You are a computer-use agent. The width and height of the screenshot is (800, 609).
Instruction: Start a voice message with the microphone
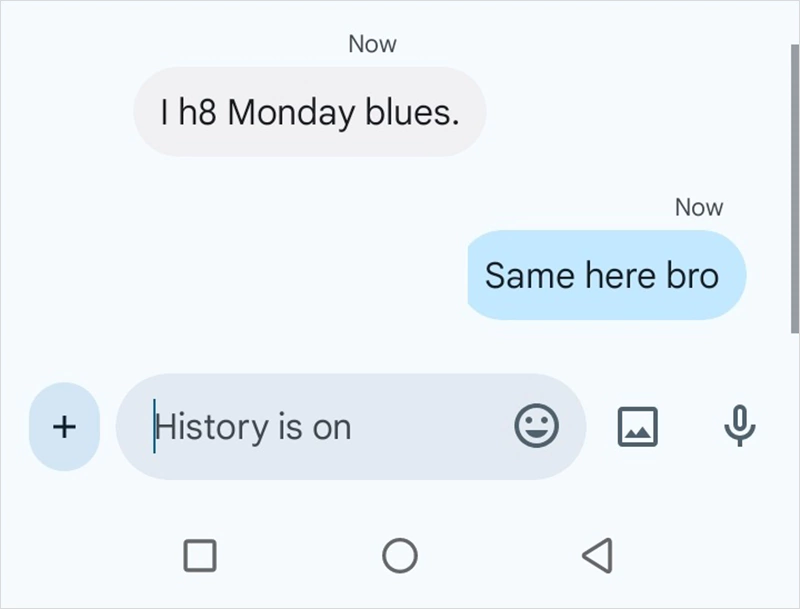click(x=738, y=426)
